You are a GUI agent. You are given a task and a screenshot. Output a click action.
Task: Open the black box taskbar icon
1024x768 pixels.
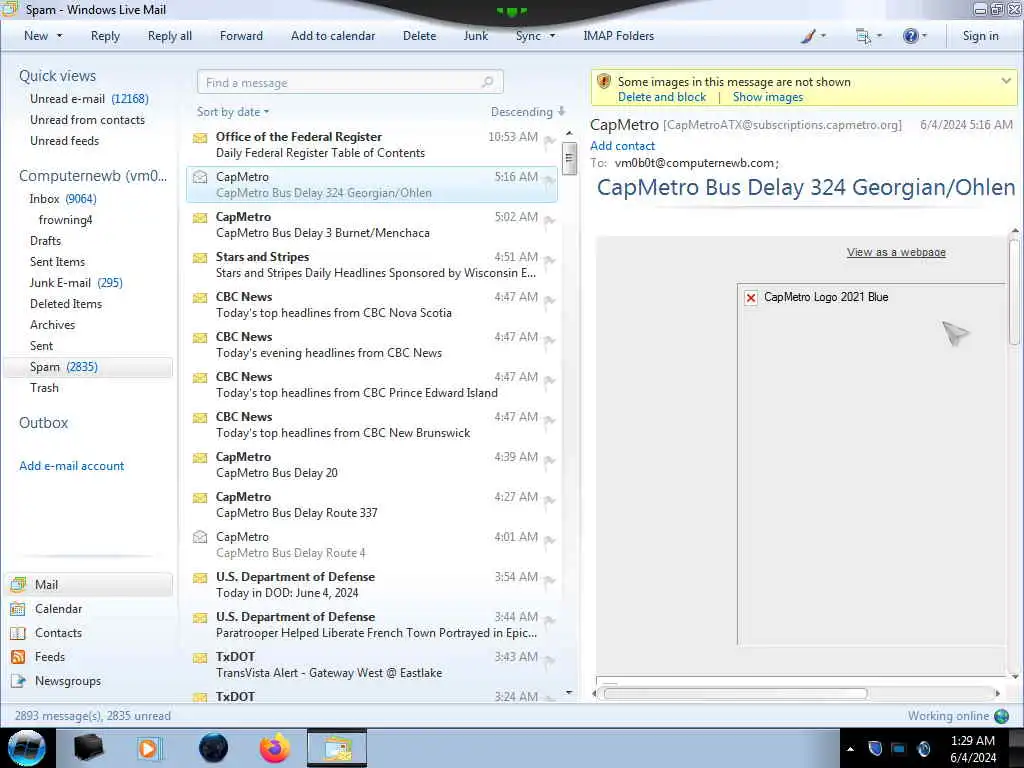pos(89,748)
